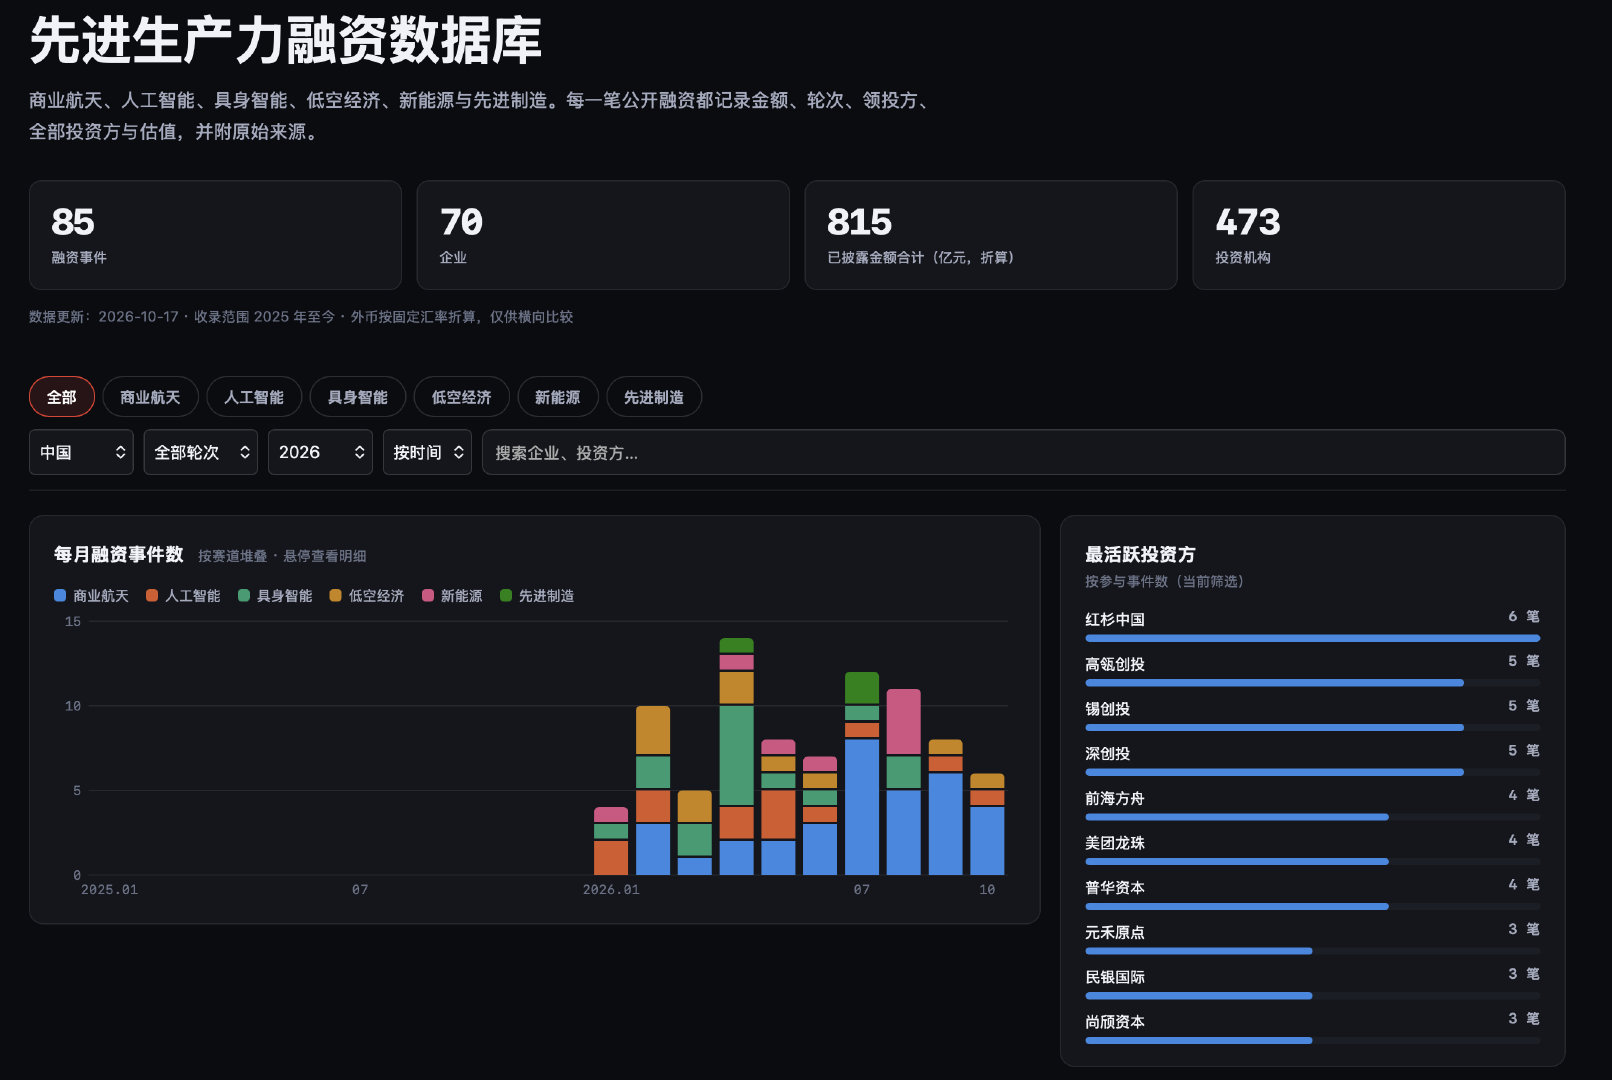Filter by 先进制造 sector chip
Image resolution: width=1612 pixels, height=1080 pixels.
pos(654,397)
